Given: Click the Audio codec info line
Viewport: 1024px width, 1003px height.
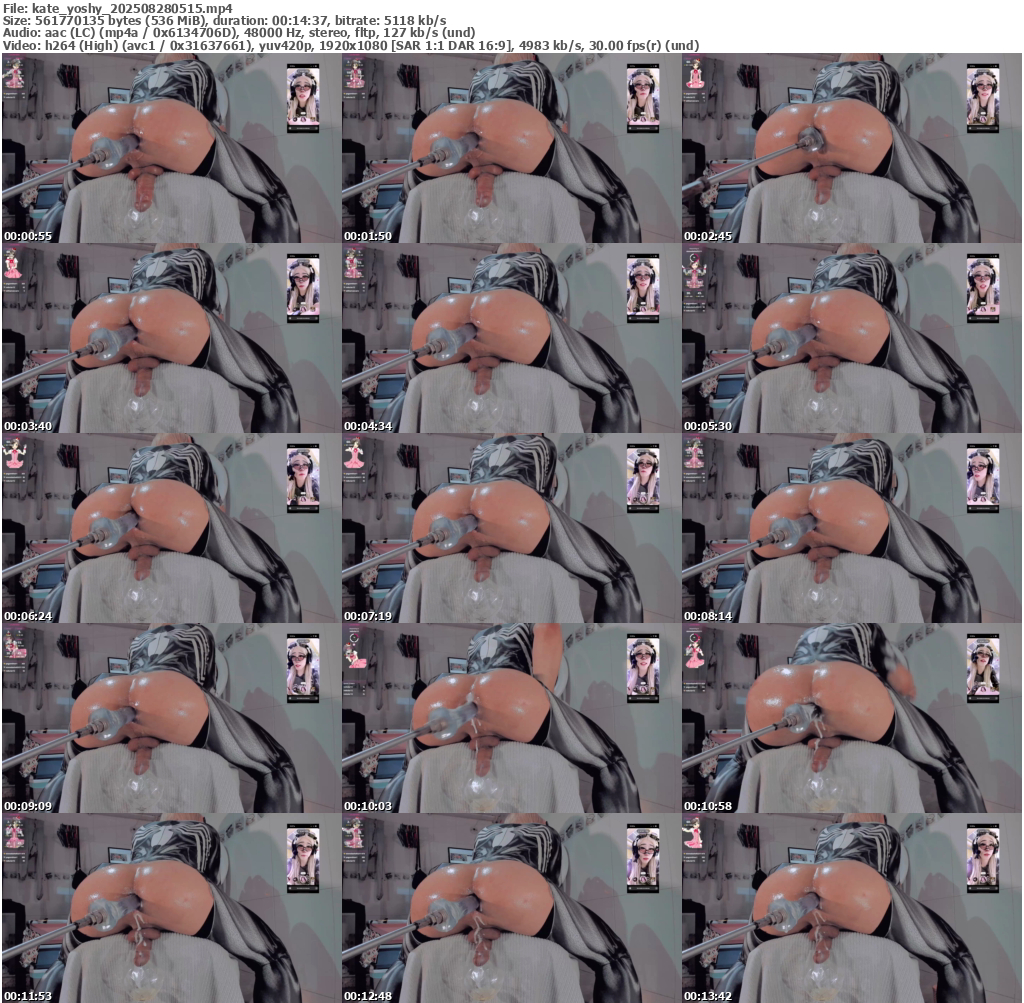Looking at the screenshot, I should tap(238, 32).
